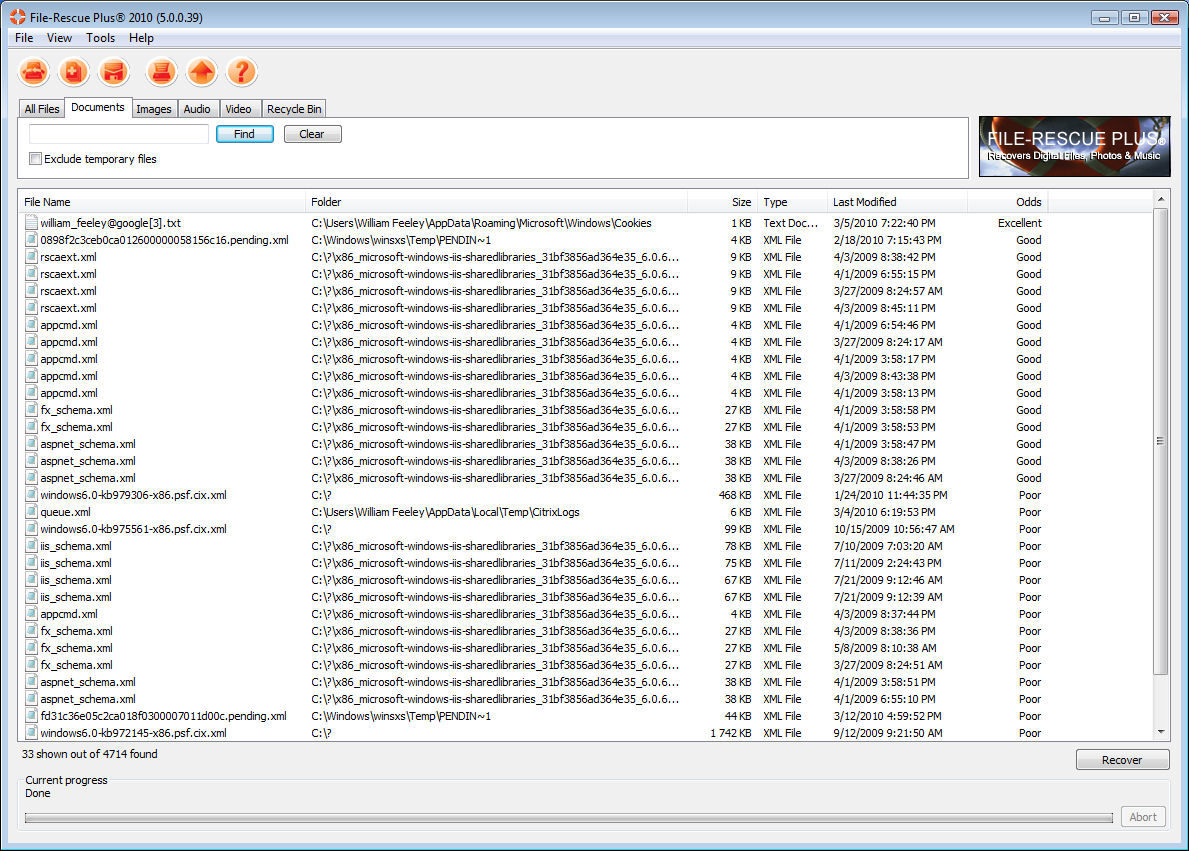Screen dimensions: 1189x851
Task: Sort by Size column header
Action: click(723, 202)
